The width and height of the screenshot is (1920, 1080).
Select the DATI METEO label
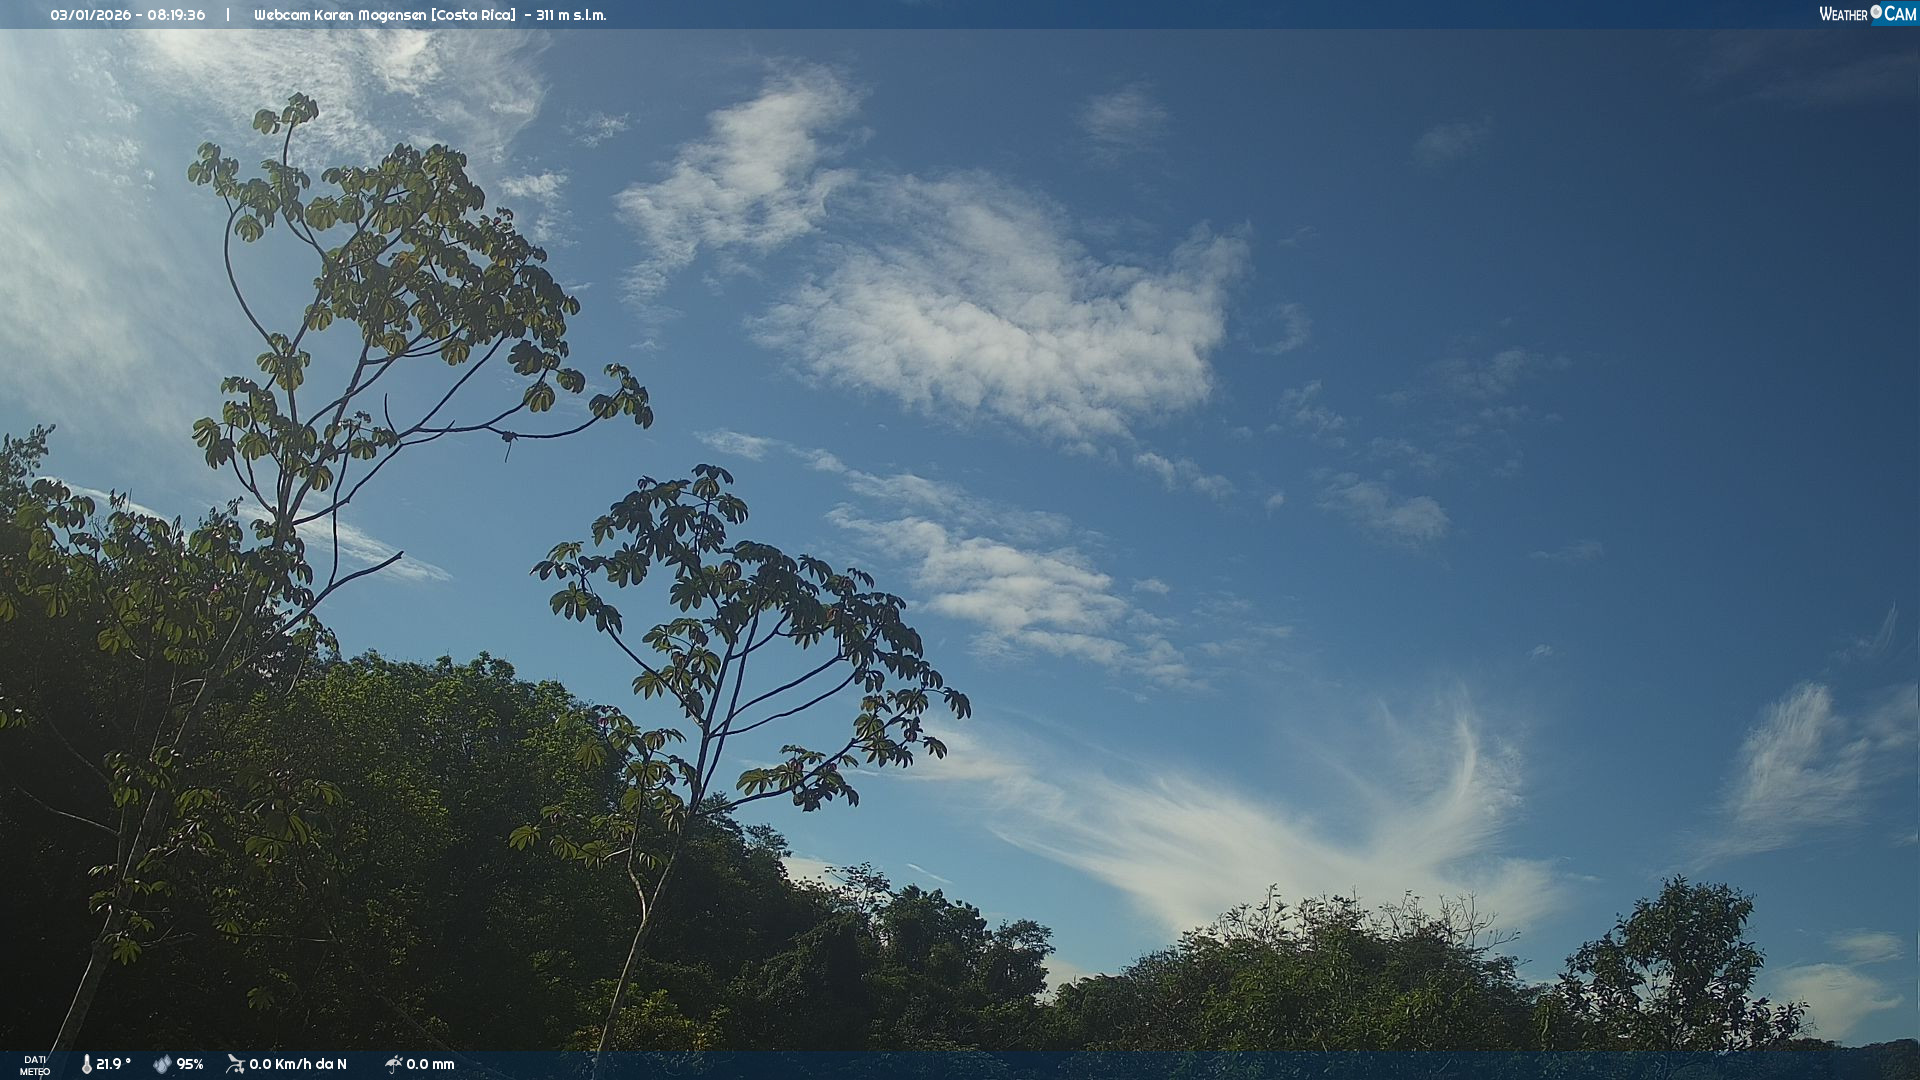35,1065
